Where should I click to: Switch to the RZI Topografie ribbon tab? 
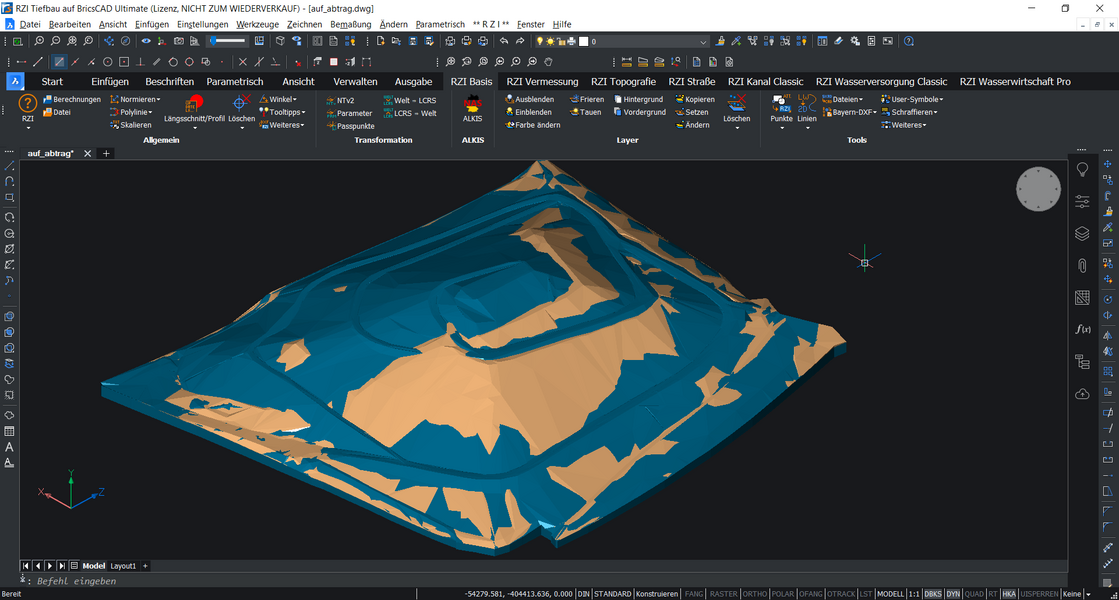(x=623, y=81)
